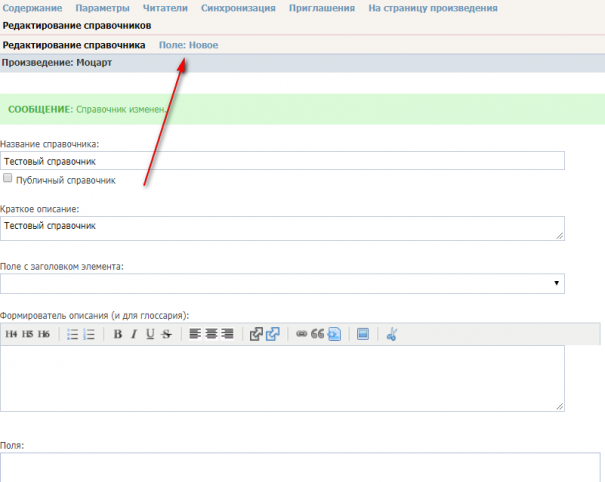The width and height of the screenshot is (605, 482).
Task: Click the H6 heading button
Action: 44,334
